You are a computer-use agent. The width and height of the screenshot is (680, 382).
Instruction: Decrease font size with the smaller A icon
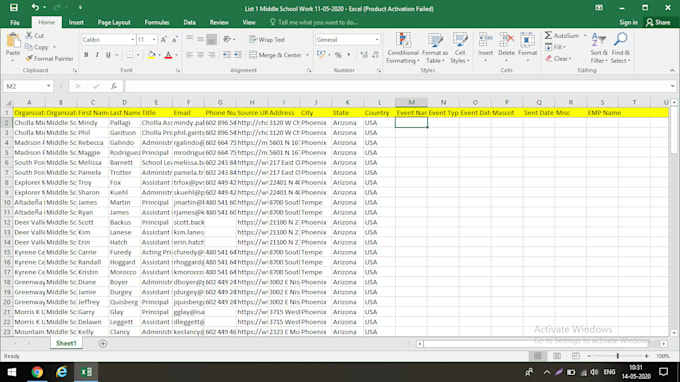point(175,39)
